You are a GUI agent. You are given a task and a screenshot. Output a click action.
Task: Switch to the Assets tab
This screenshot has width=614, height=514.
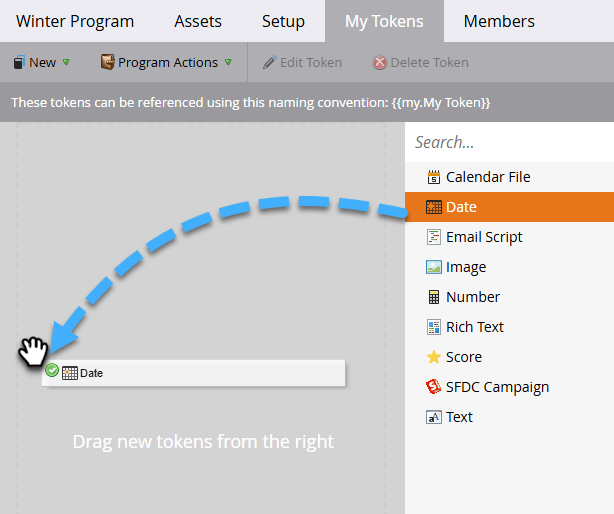pyautogui.click(x=198, y=21)
